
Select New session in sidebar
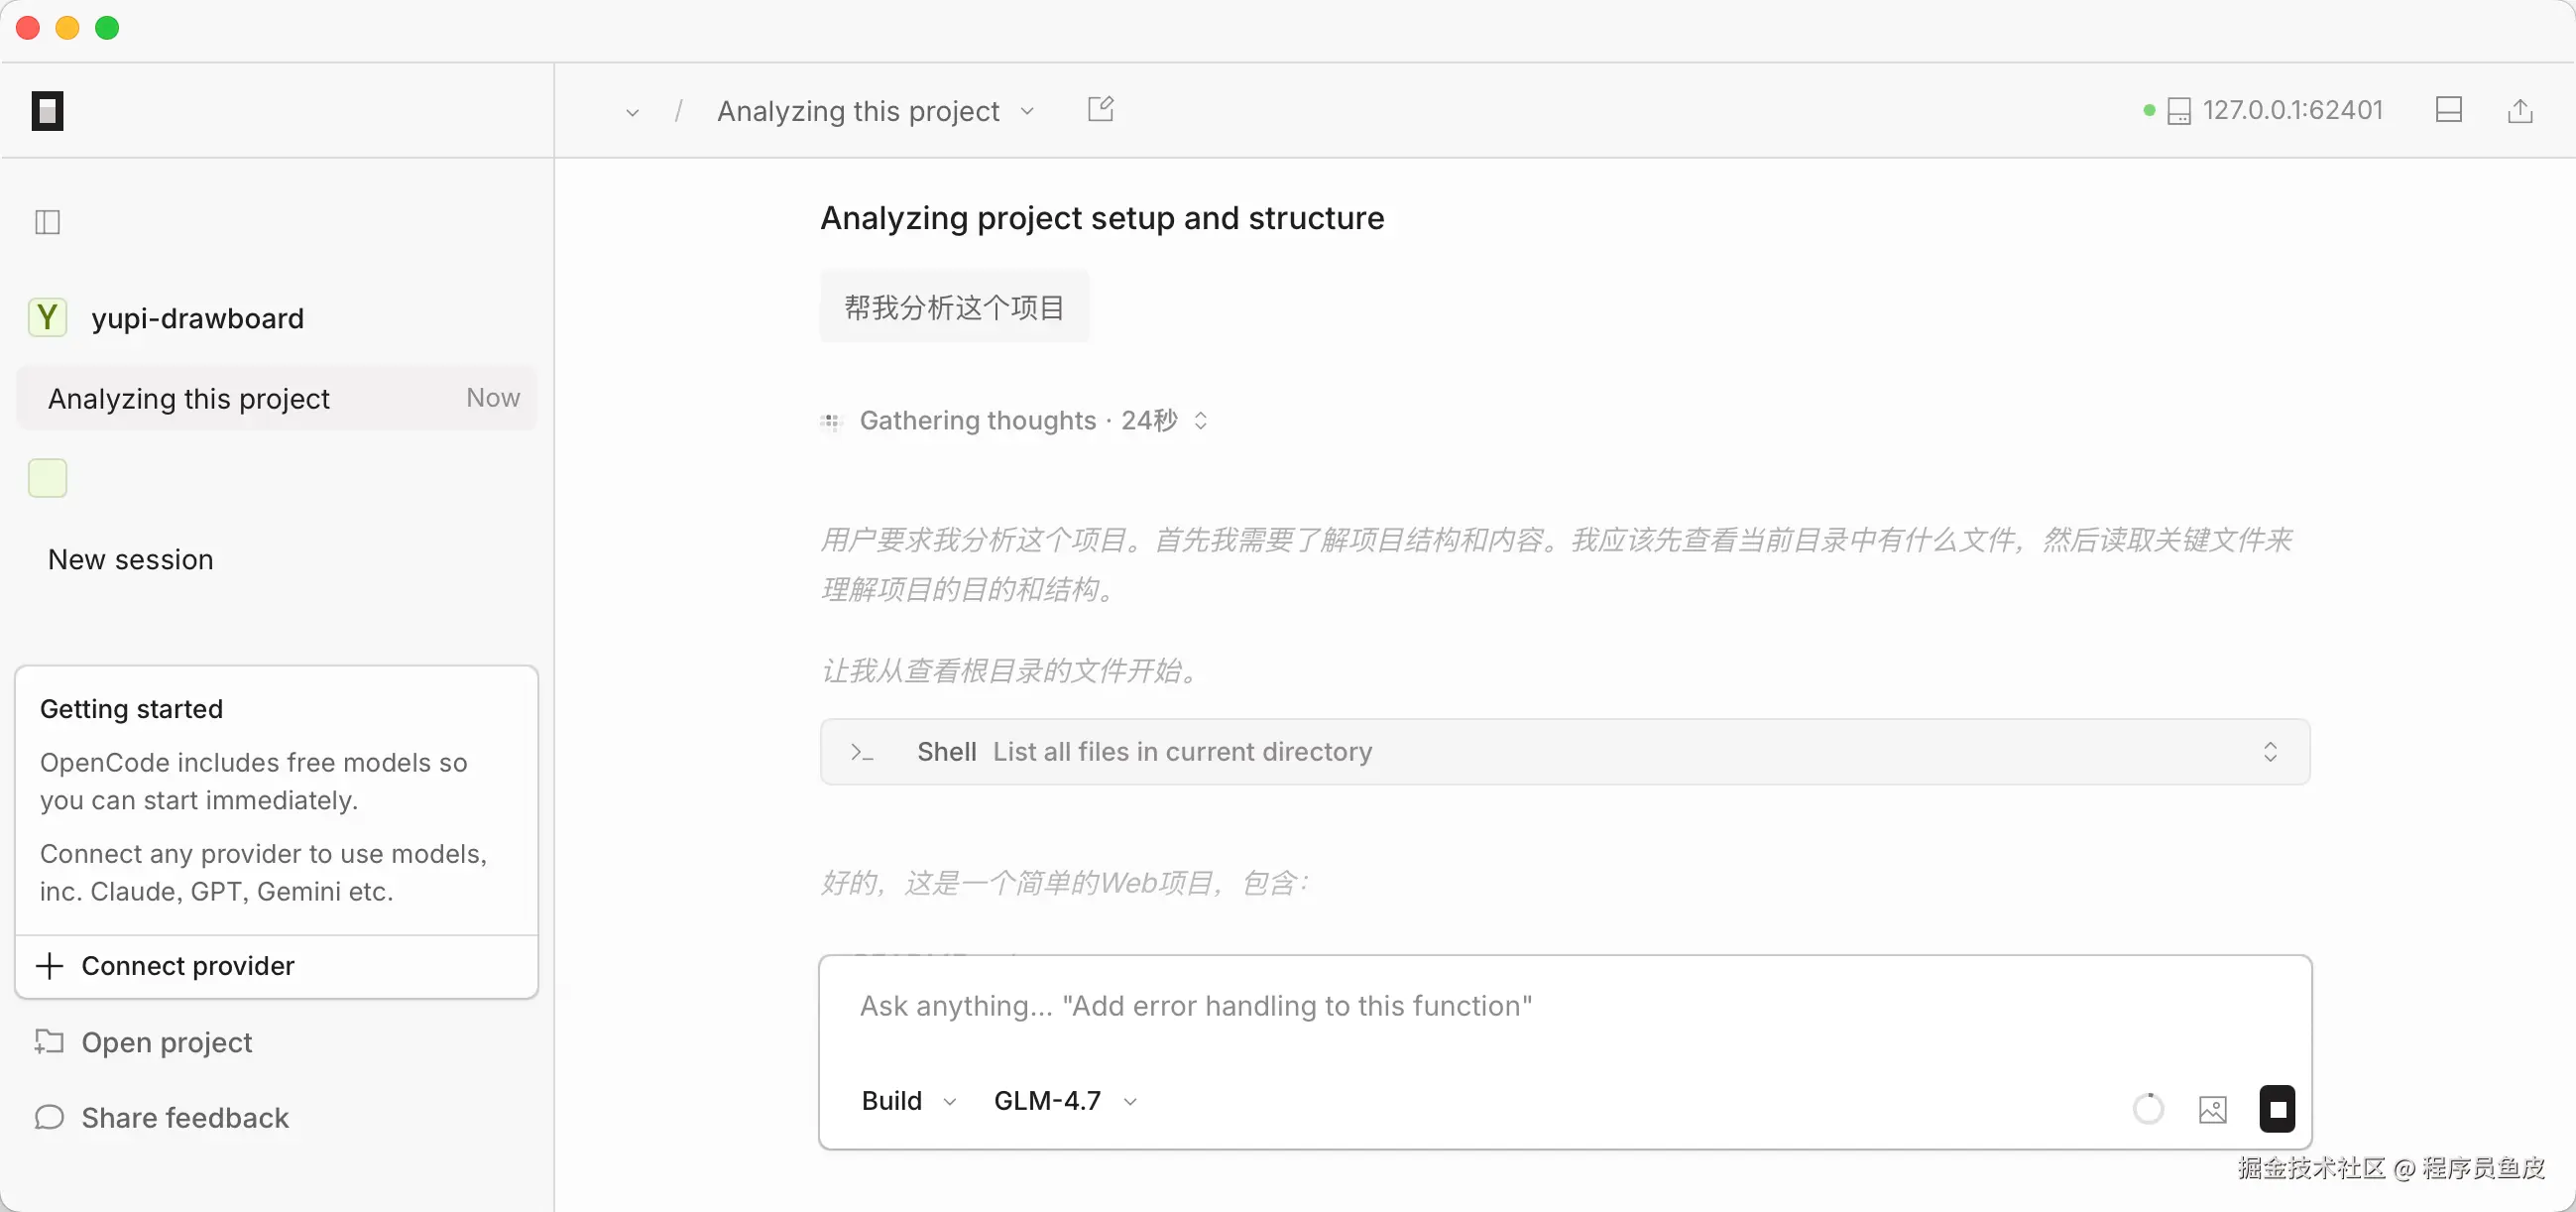[x=131, y=559]
